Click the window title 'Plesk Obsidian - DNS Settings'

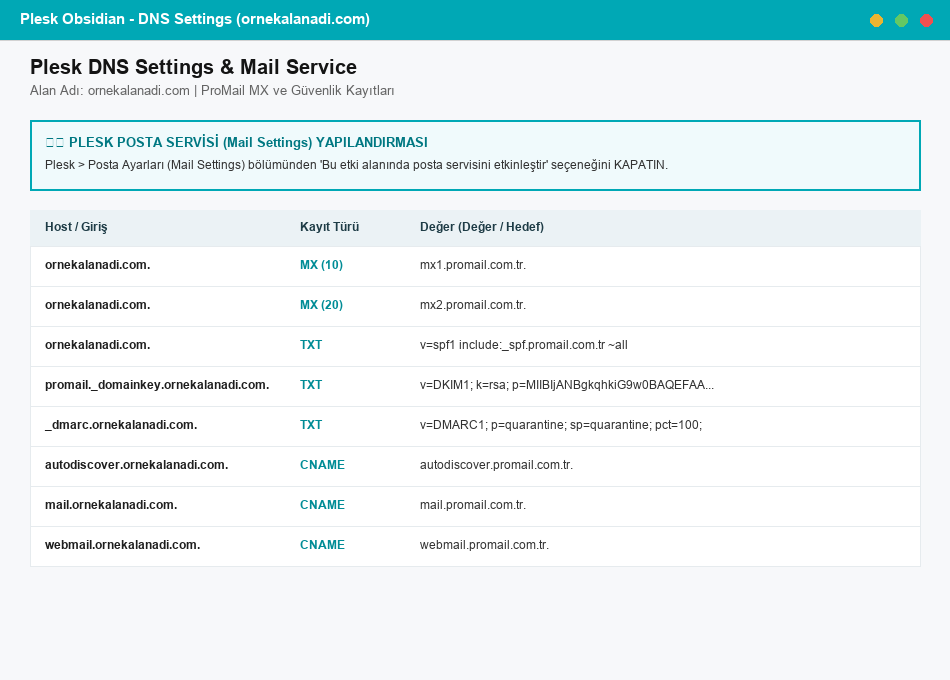point(194,19)
